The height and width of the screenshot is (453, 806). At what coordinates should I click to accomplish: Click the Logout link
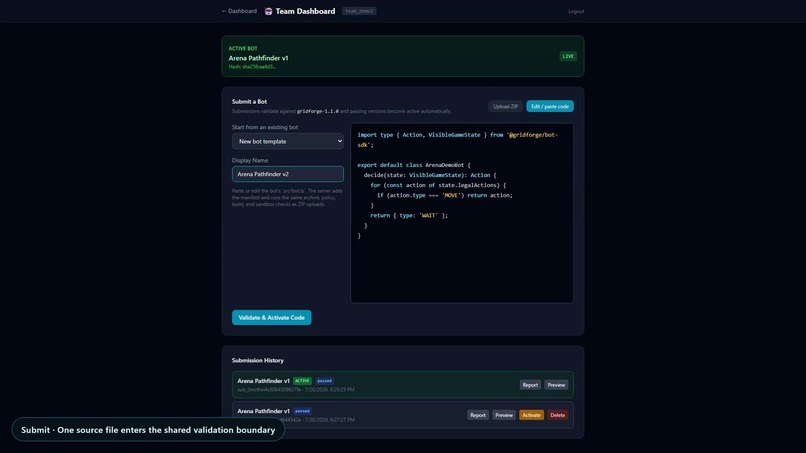[576, 11]
